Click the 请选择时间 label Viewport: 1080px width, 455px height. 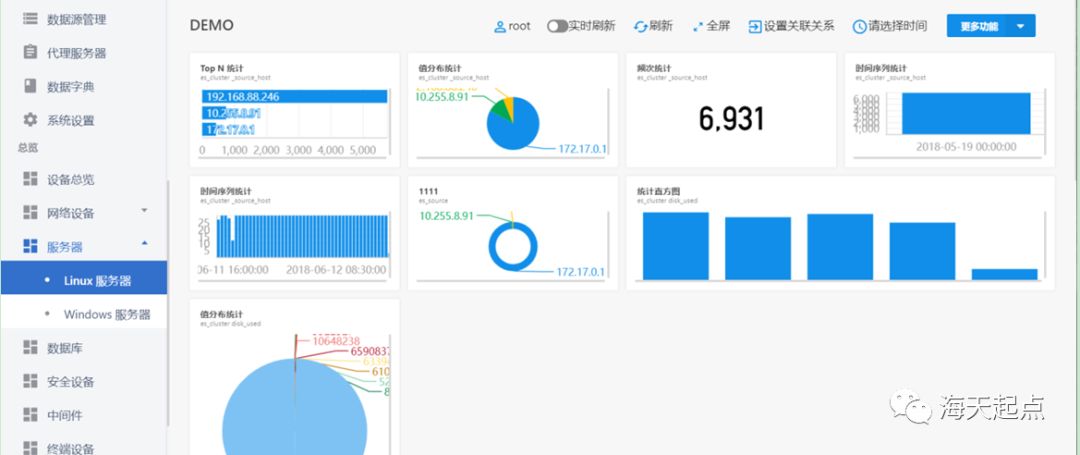pos(897,26)
